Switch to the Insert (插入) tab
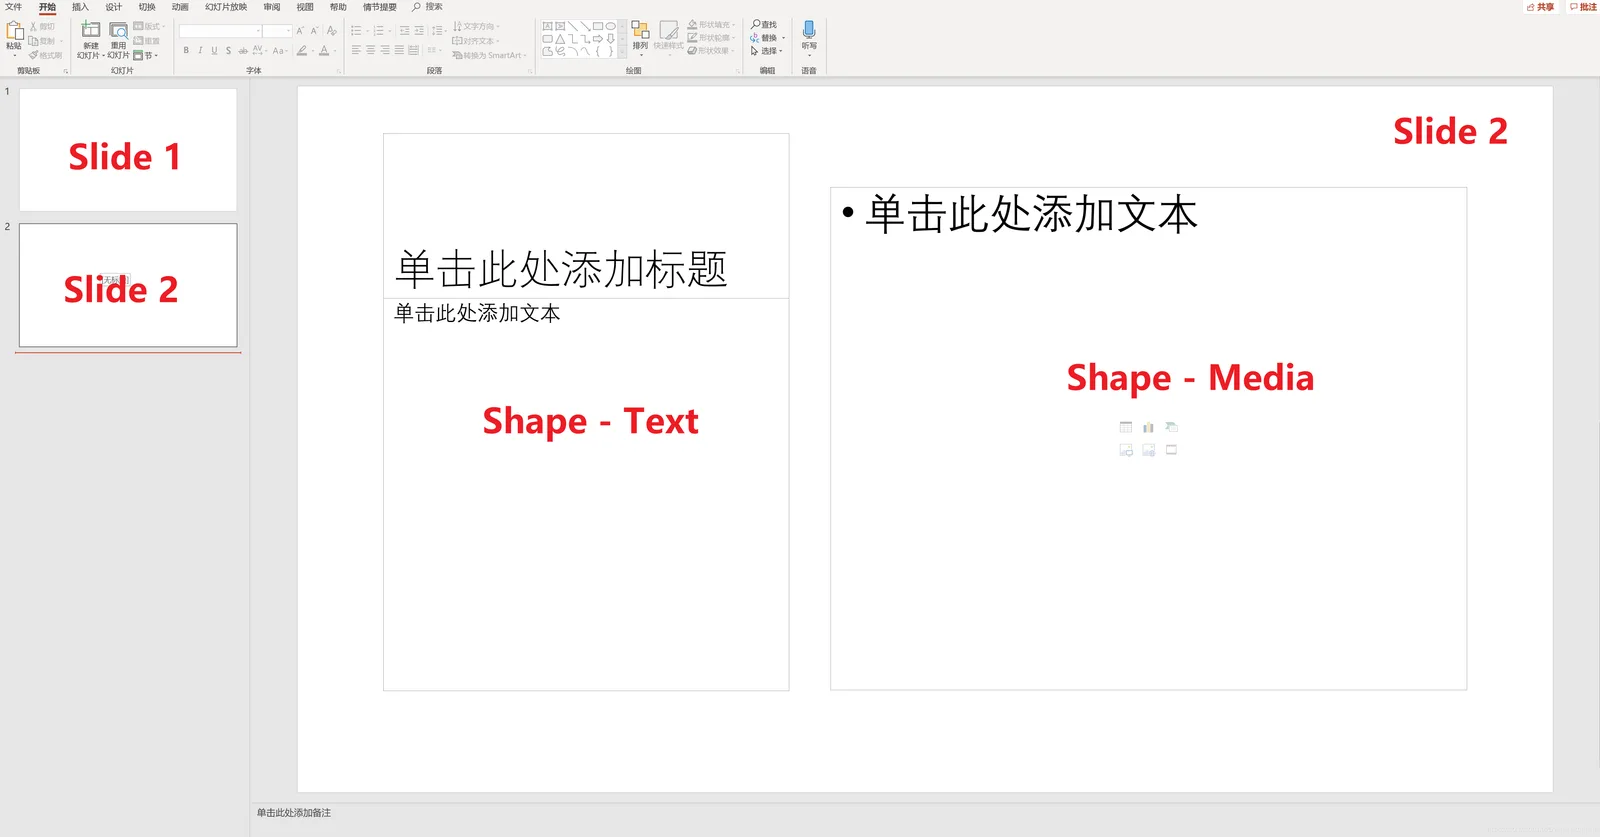1600x837 pixels. coord(80,7)
